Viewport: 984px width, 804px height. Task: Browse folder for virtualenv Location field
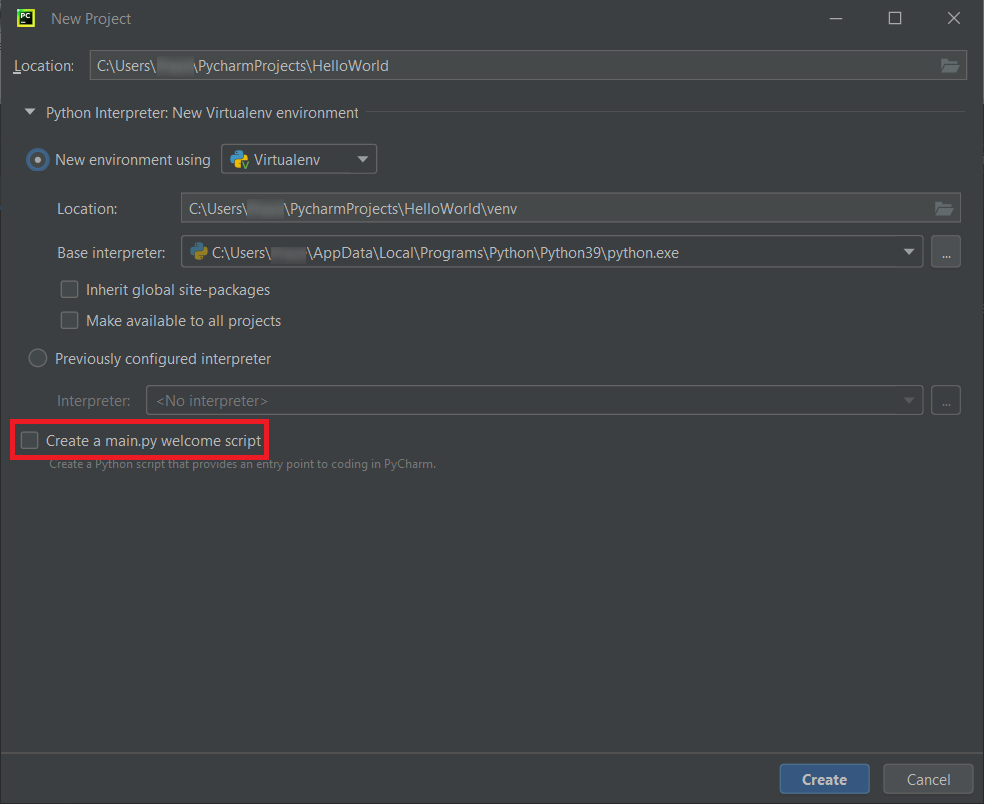pyautogui.click(x=943, y=208)
